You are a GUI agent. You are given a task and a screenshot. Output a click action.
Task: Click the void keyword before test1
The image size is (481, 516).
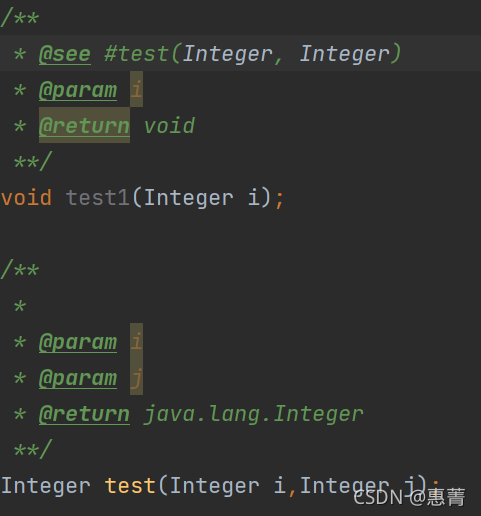26,198
